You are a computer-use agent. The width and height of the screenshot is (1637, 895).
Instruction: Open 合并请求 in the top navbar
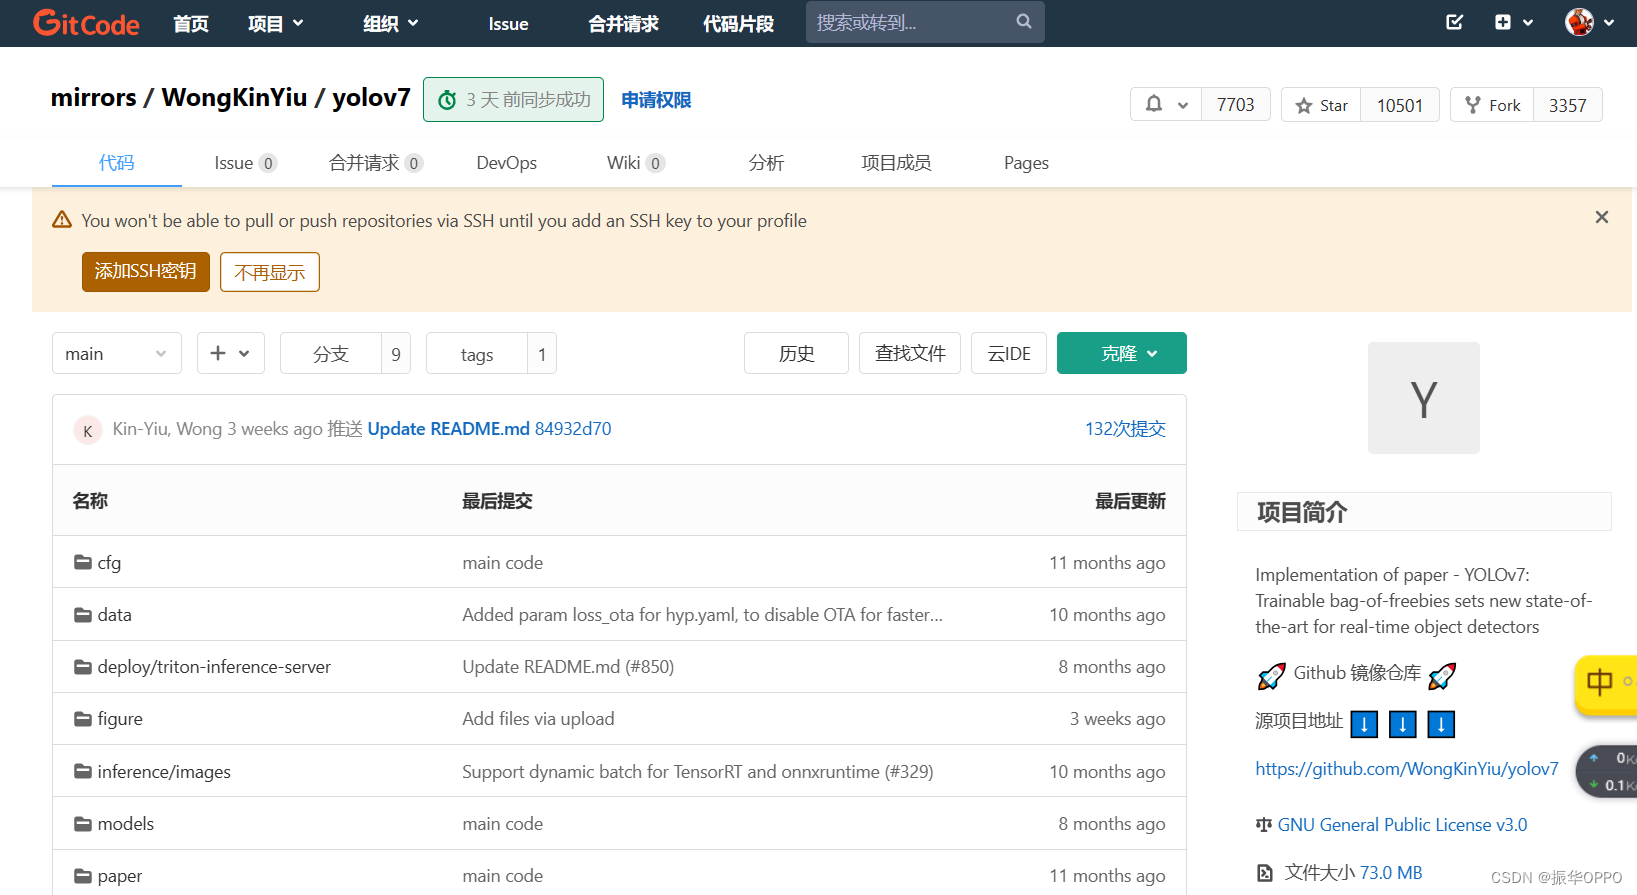623,23
